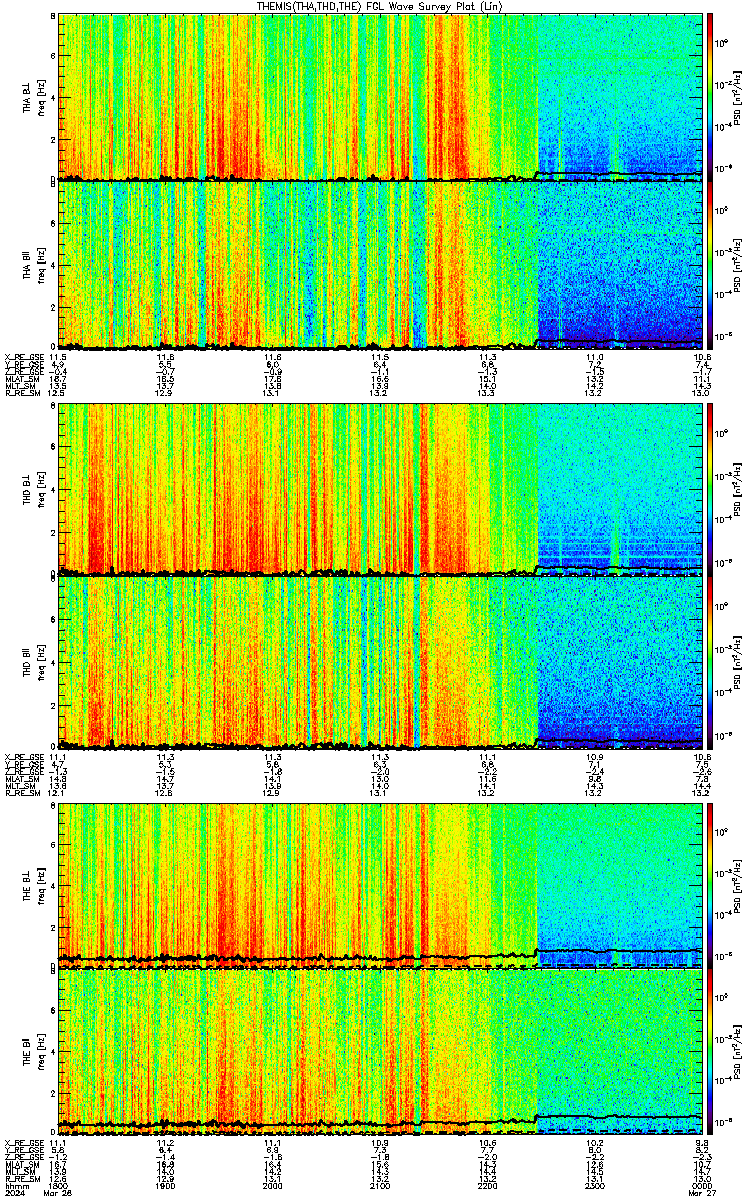
Task: Click the 2100 time tick label
Action: click(380, 1185)
